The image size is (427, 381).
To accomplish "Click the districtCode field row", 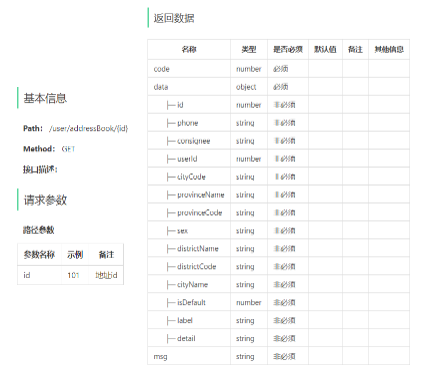I will (x=278, y=267).
